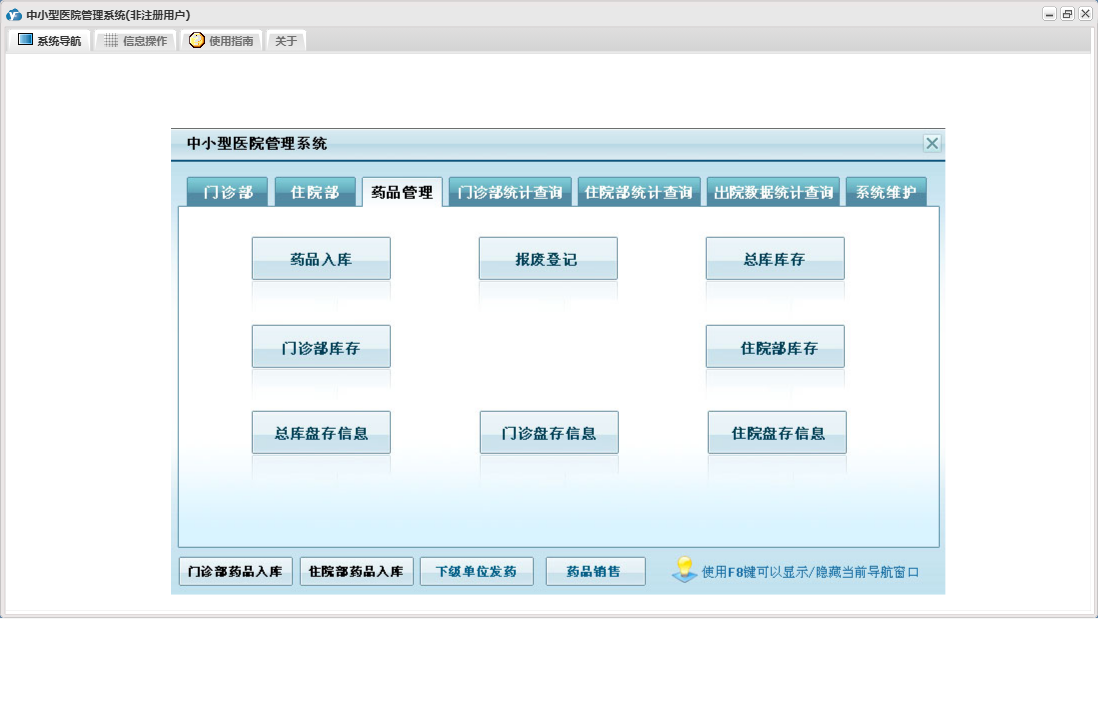Screen dimensions: 1098x716
Task: Switch to the 信息操作 tab
Action: [x=135, y=41]
